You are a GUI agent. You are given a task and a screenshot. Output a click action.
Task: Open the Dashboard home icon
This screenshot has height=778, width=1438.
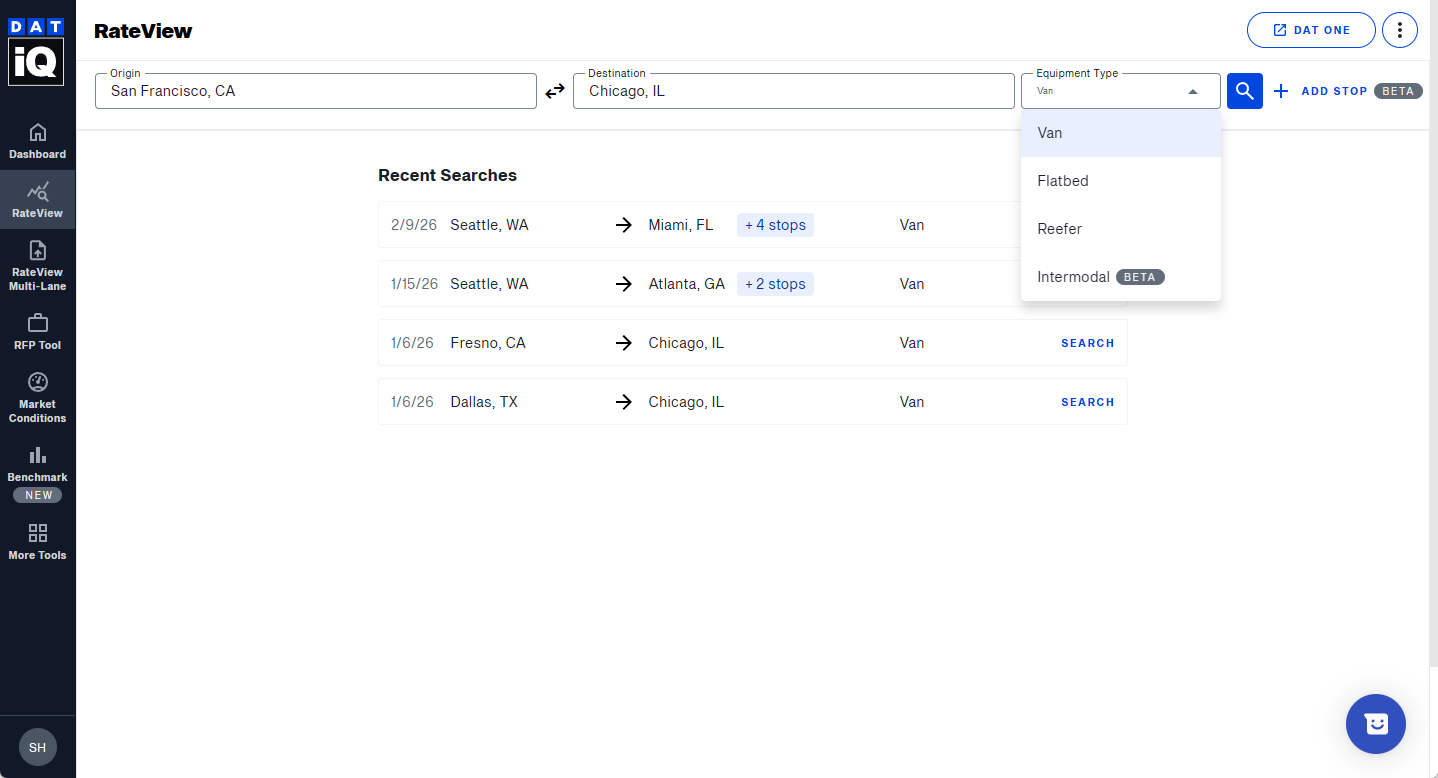pos(37,133)
